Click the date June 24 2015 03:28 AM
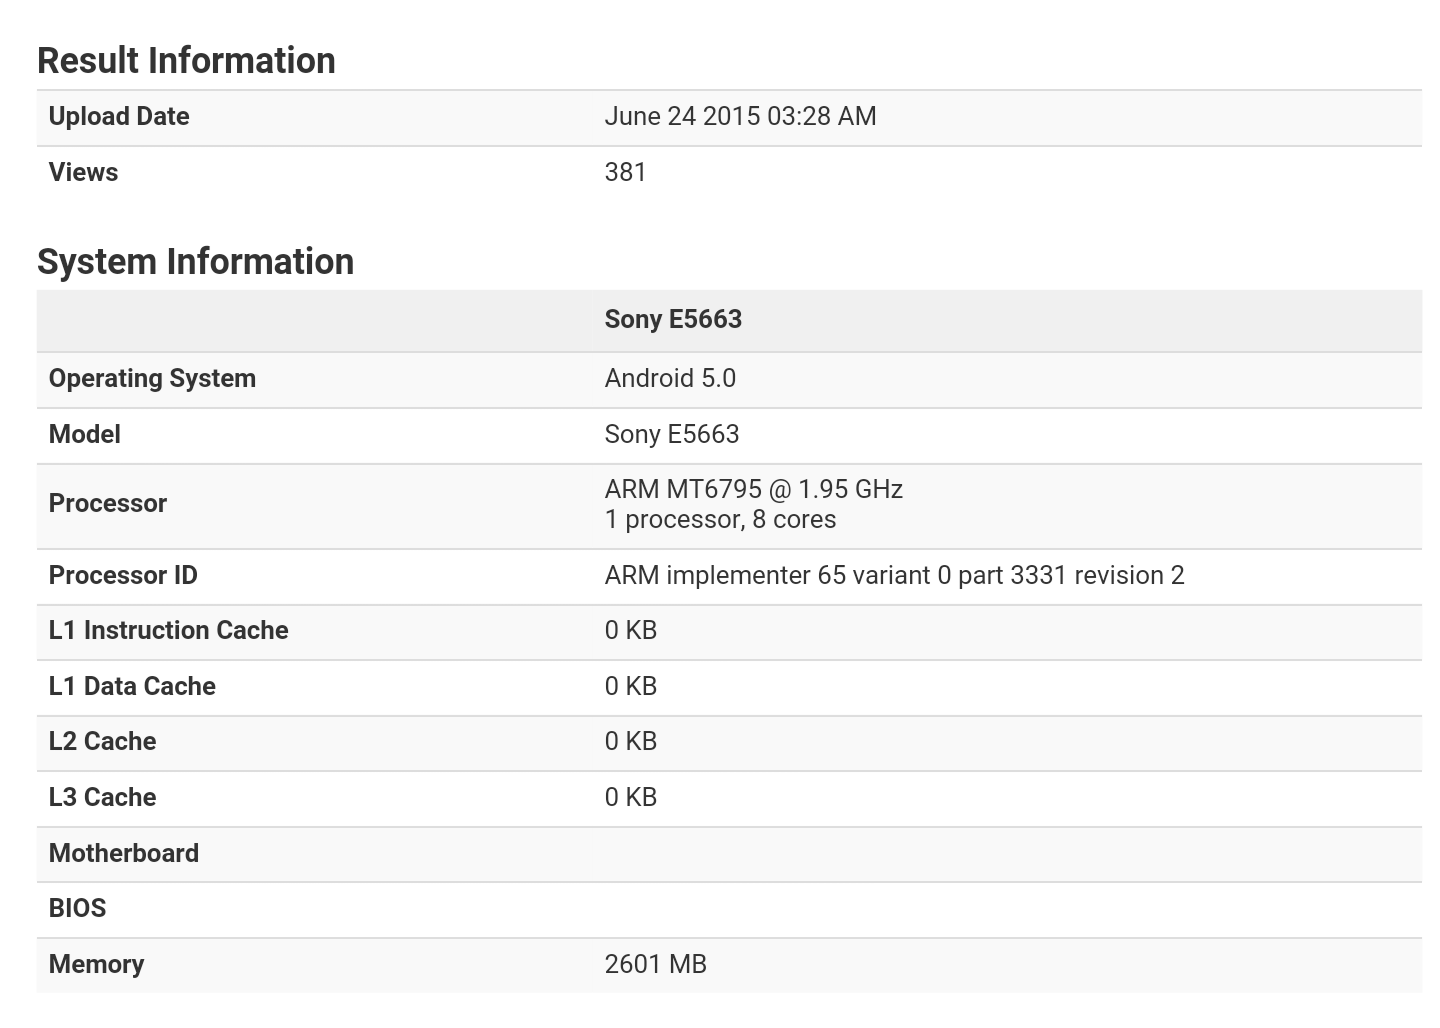The height and width of the screenshot is (1028, 1440). pyautogui.click(x=740, y=117)
